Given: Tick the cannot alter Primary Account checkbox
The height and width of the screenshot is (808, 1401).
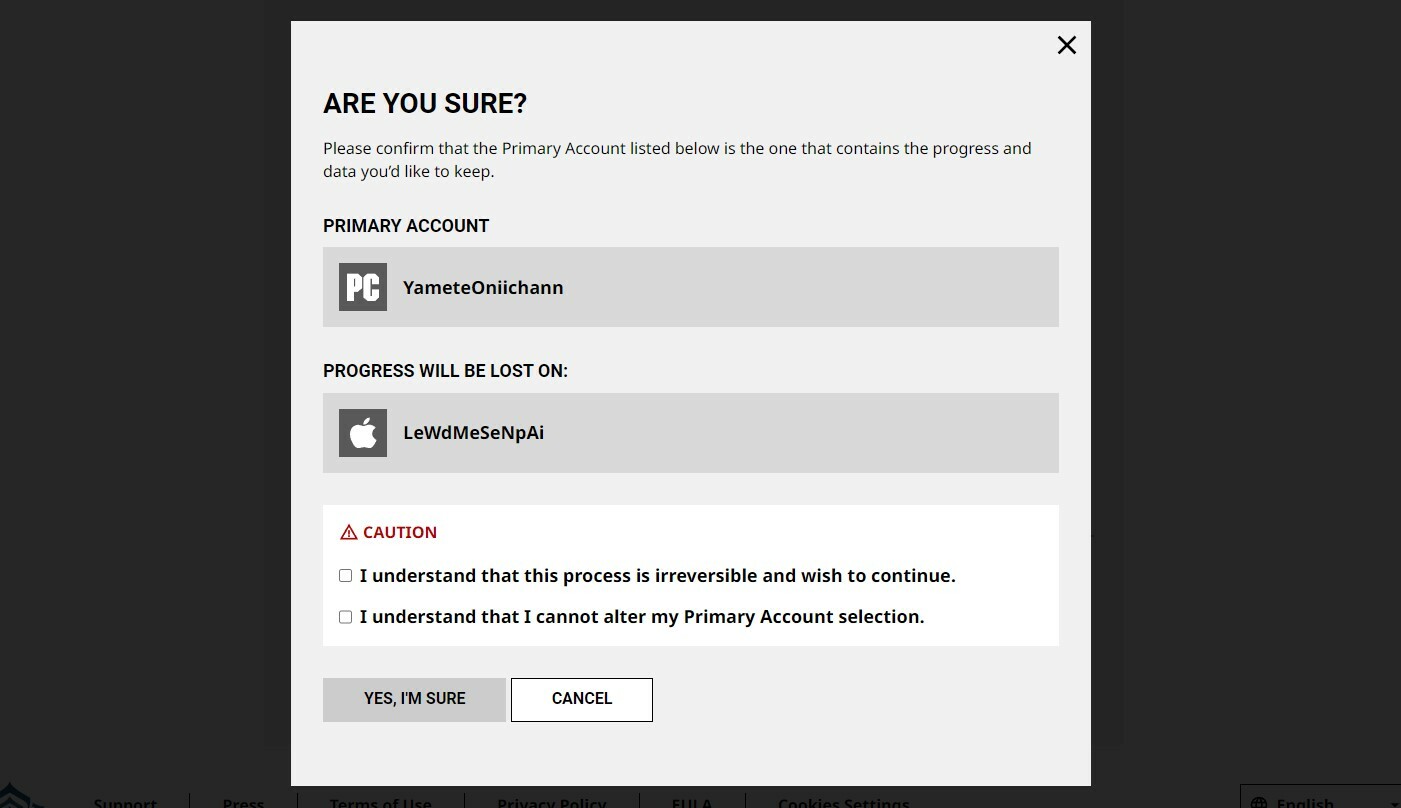Looking at the screenshot, I should click(x=345, y=617).
